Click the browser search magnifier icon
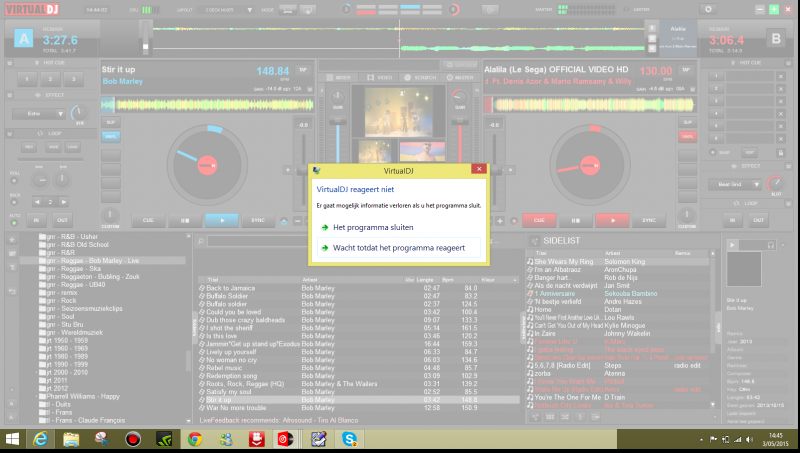 201,241
